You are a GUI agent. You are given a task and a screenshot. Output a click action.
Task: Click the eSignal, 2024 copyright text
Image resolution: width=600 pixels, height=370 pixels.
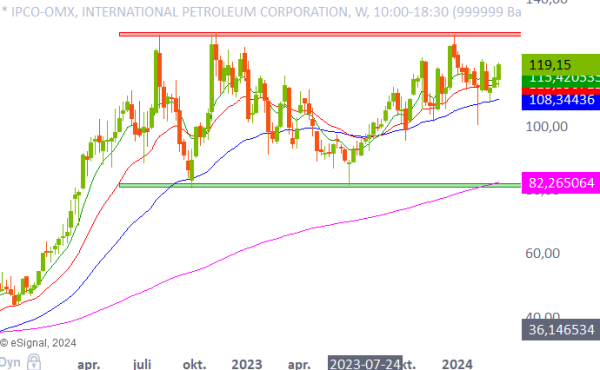click(x=38, y=343)
